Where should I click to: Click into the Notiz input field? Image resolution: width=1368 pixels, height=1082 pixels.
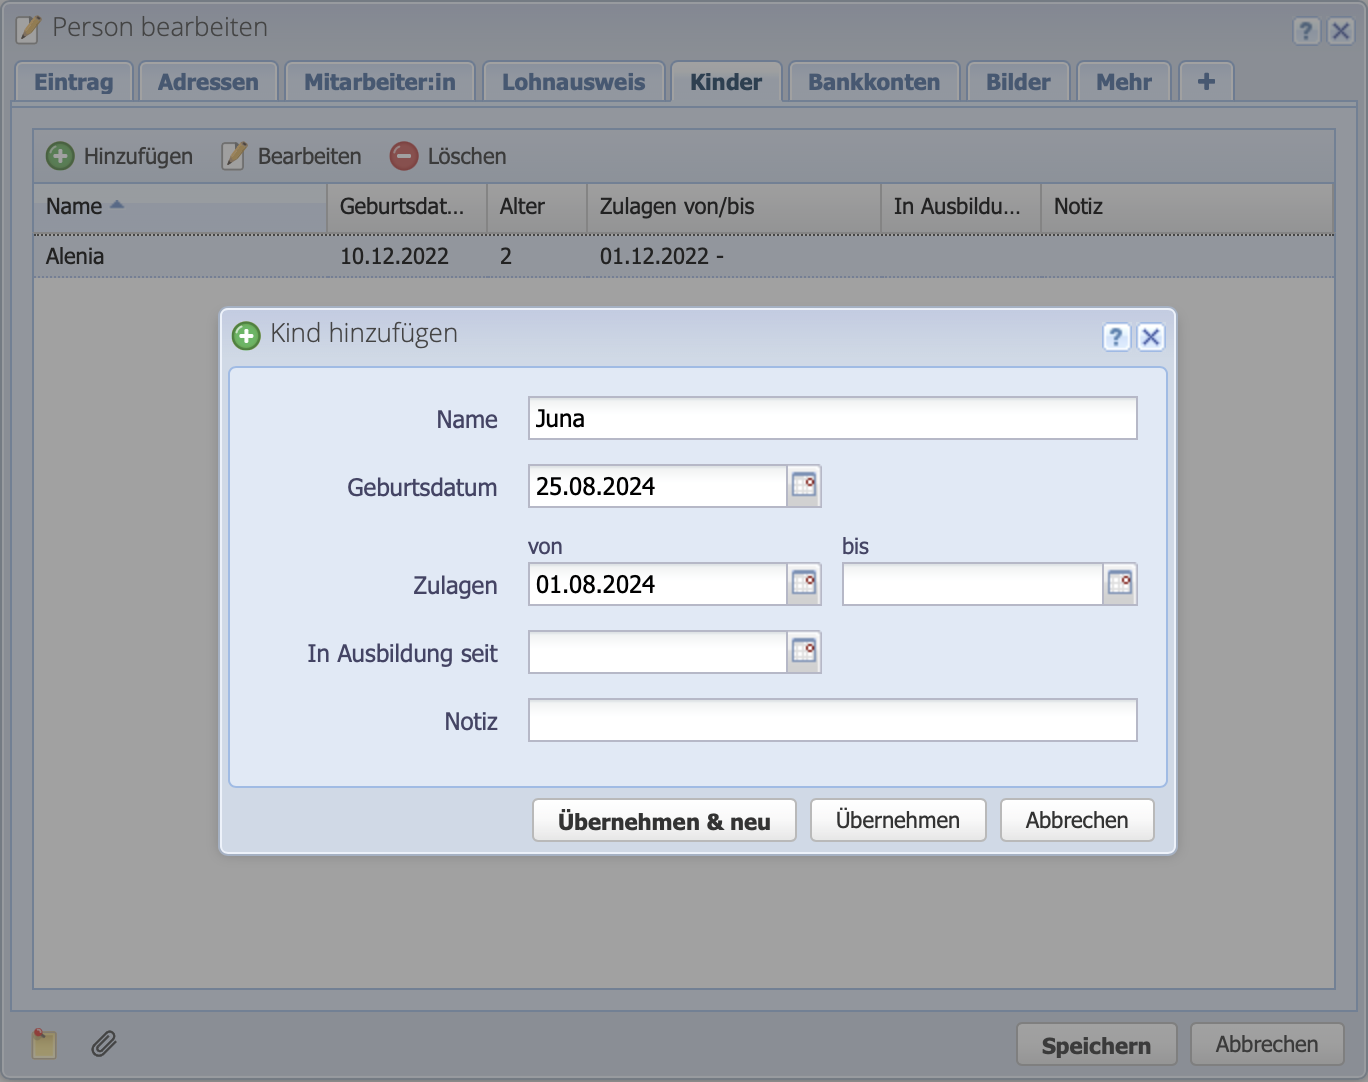(832, 720)
